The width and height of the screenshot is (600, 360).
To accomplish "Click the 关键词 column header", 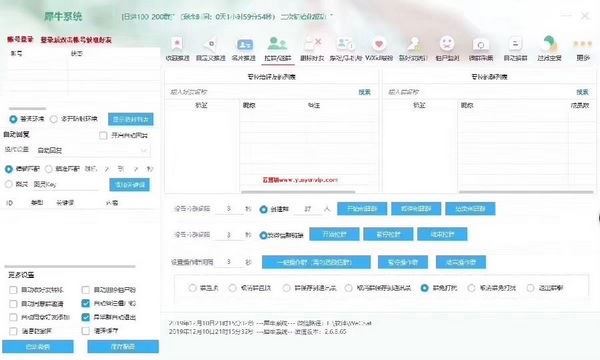I will coord(65,203).
